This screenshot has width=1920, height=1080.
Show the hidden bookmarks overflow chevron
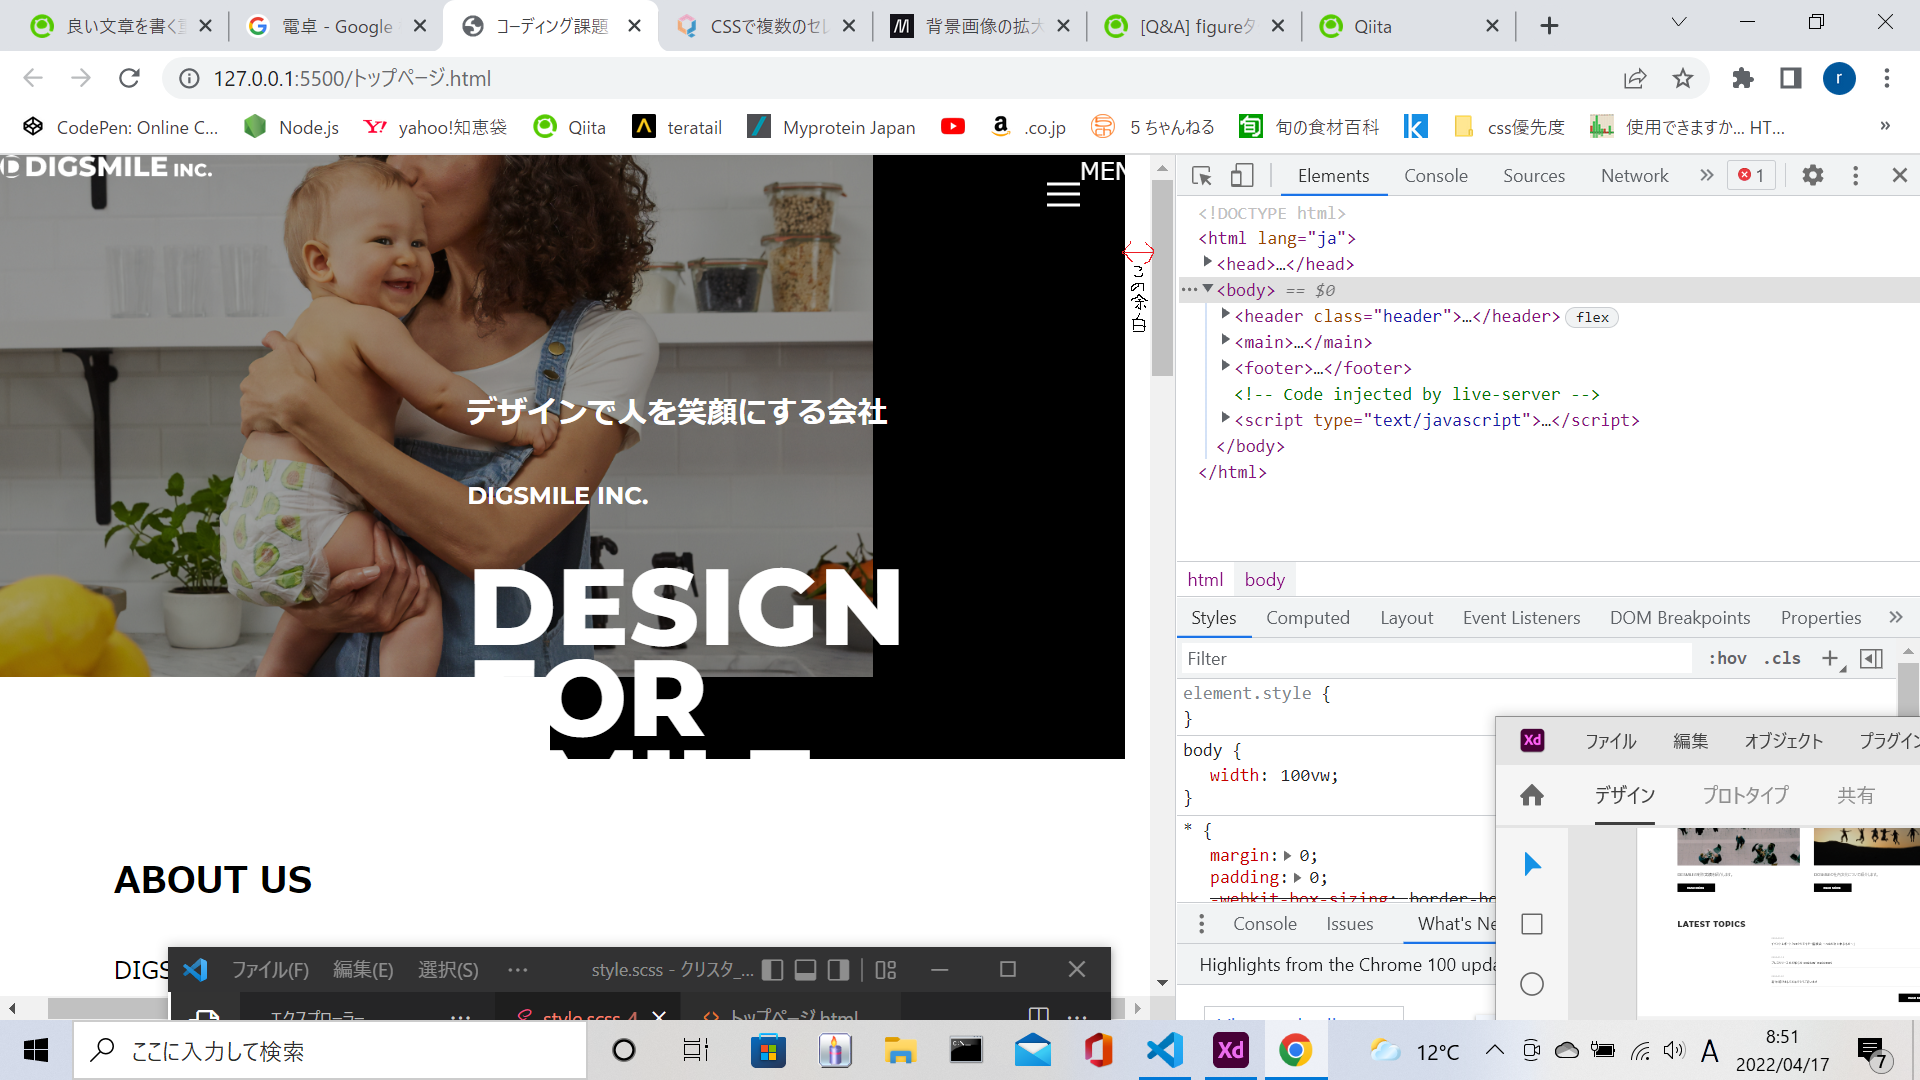(x=1885, y=126)
